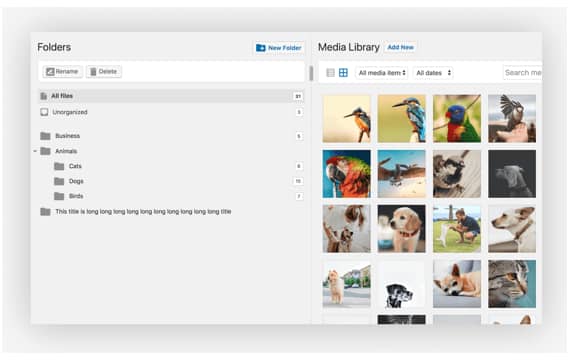Screen dimensions: 579x363
Task: Select the Business folder icon
Action: [45, 136]
